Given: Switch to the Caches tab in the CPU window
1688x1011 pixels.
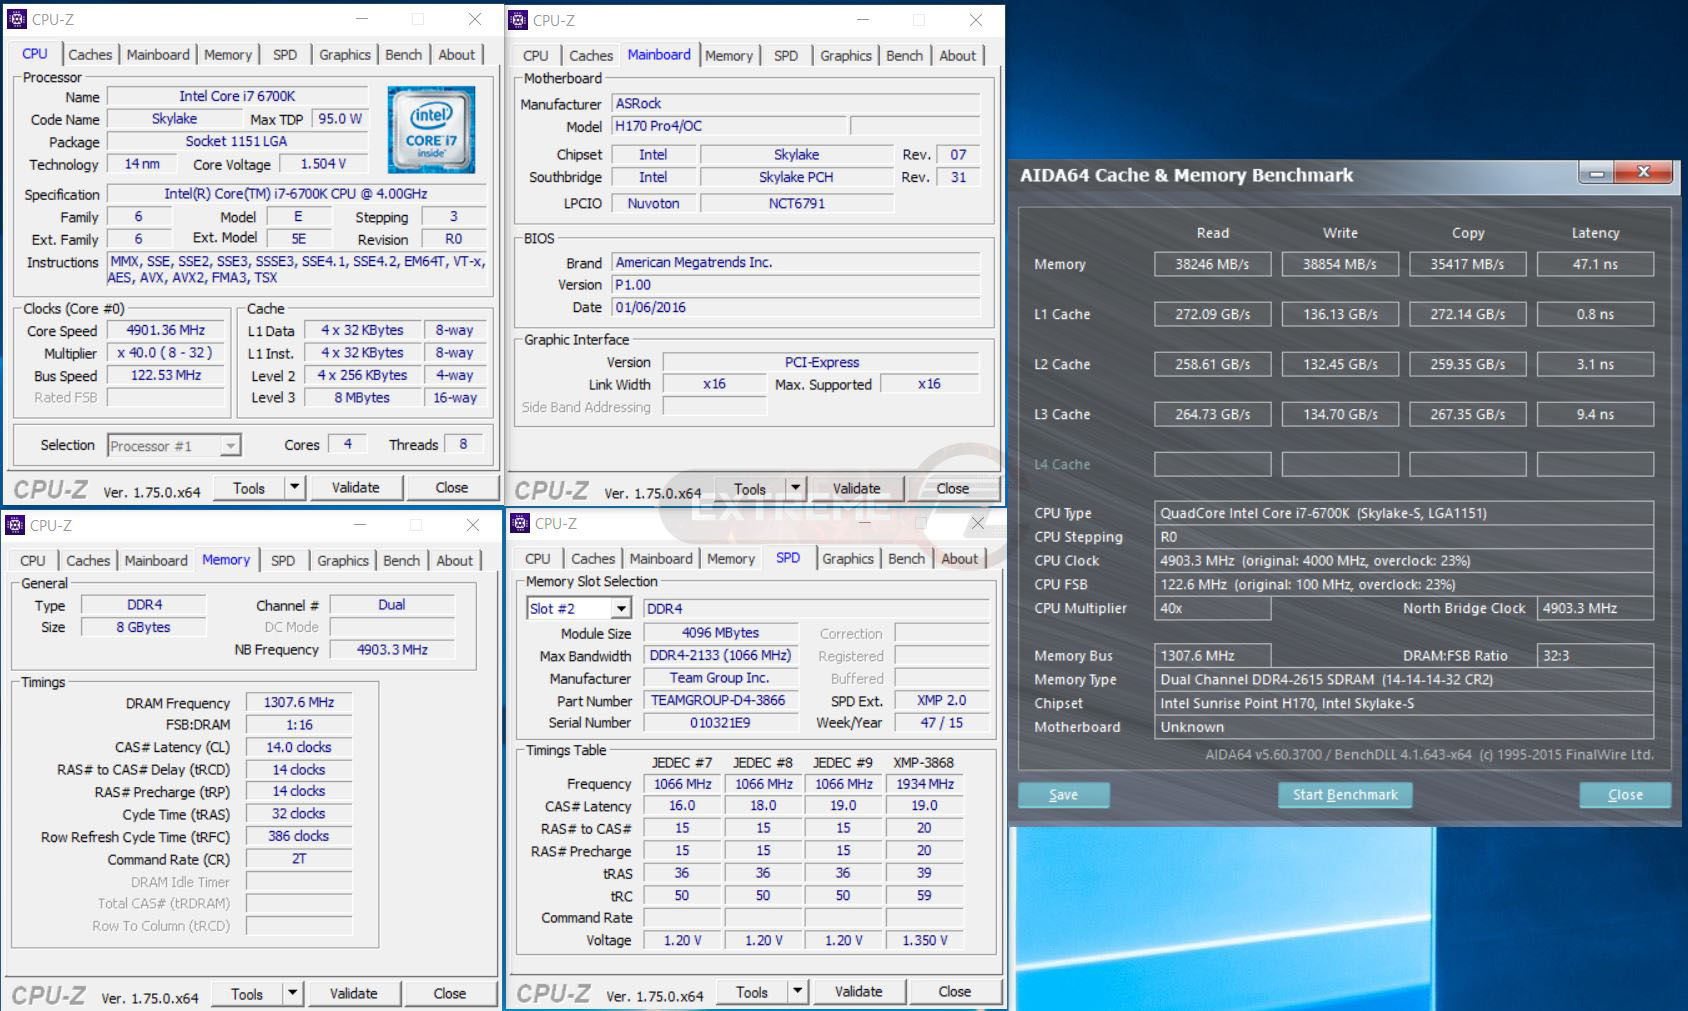Looking at the screenshot, I should point(90,55).
